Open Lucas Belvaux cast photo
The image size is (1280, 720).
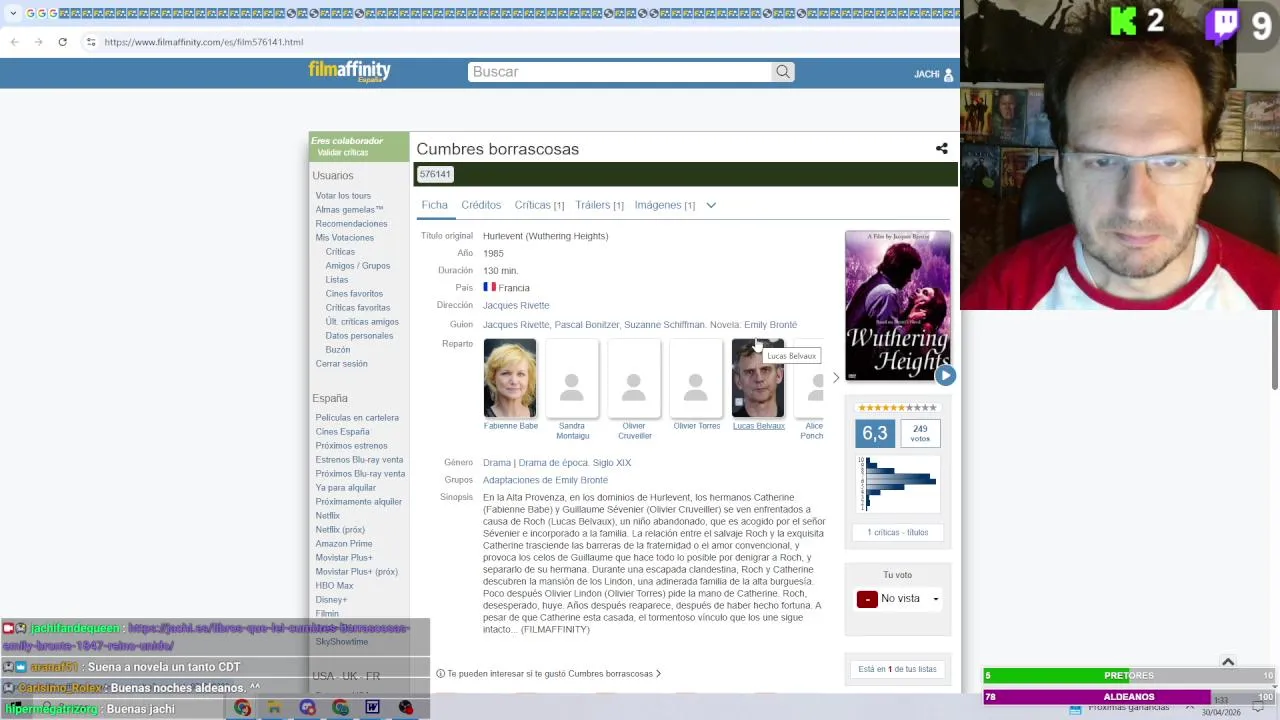pos(758,378)
